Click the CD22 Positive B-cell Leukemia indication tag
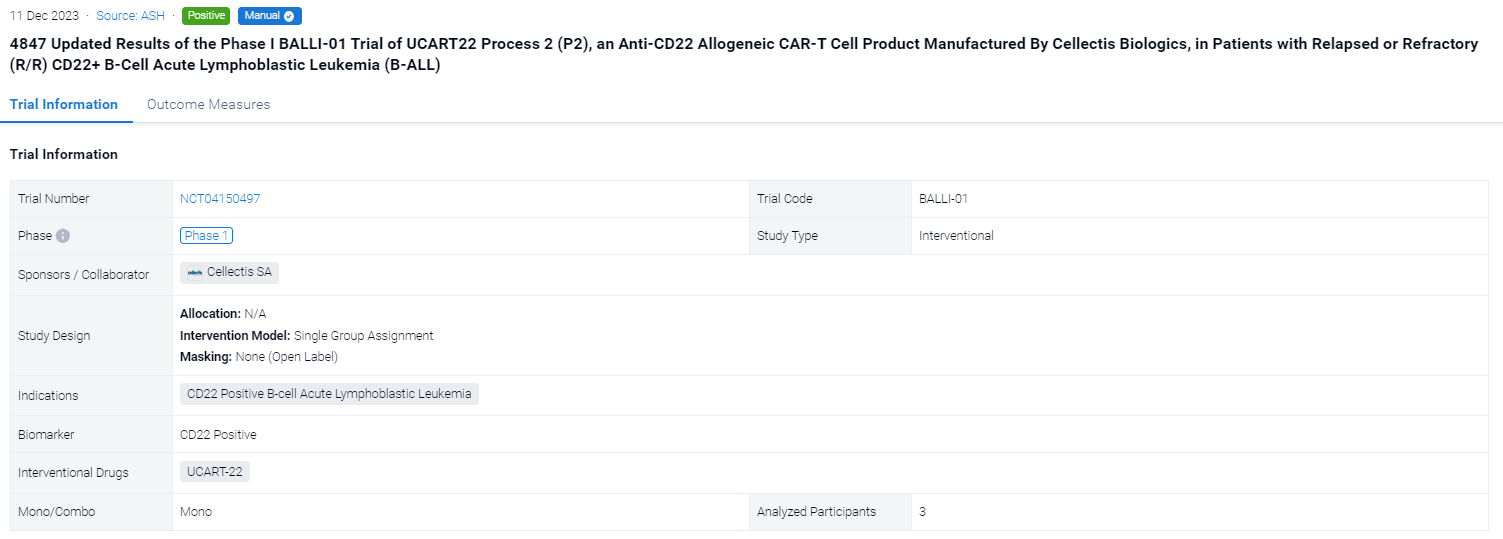 pos(329,394)
